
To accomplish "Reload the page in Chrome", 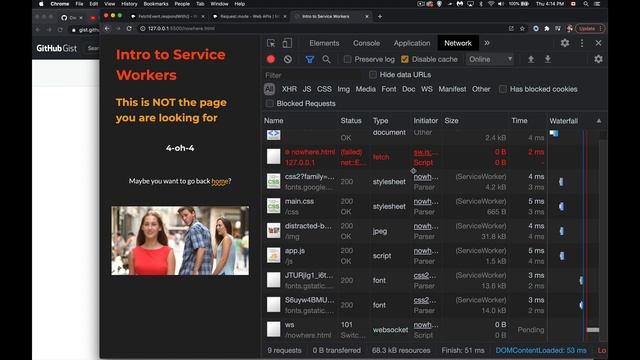I will [129, 29].
